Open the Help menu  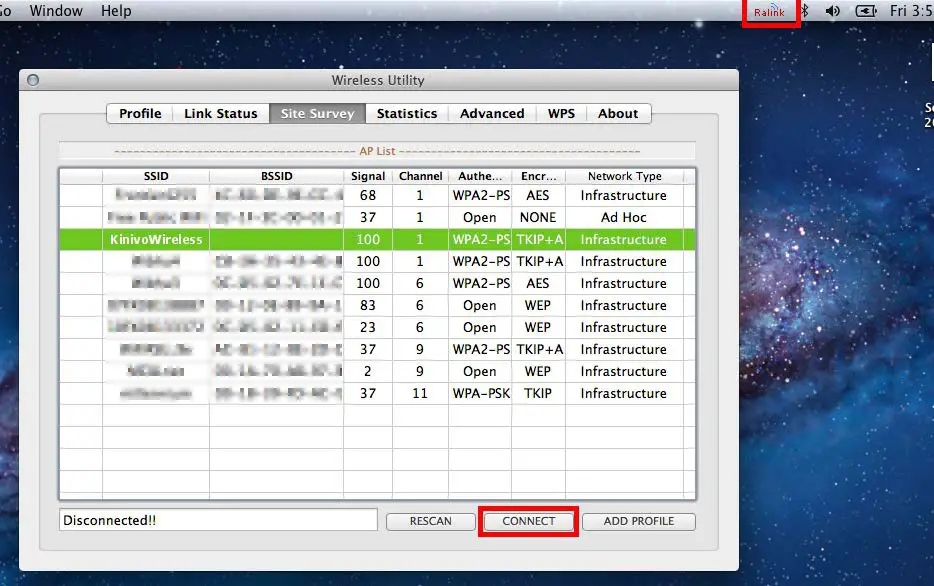[x=116, y=11]
